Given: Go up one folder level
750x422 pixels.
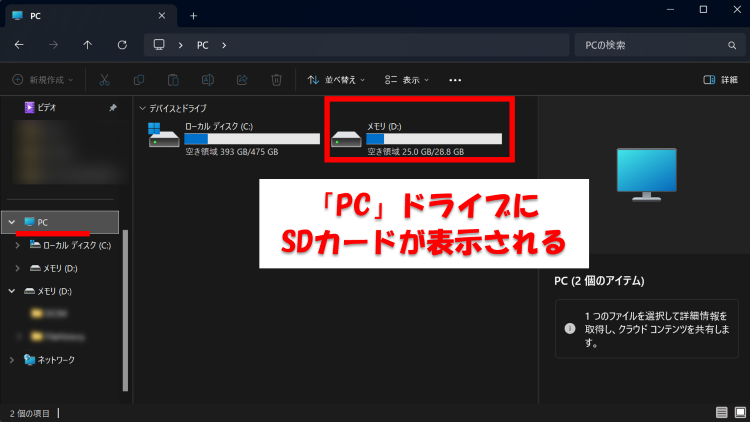Looking at the screenshot, I should point(88,45).
